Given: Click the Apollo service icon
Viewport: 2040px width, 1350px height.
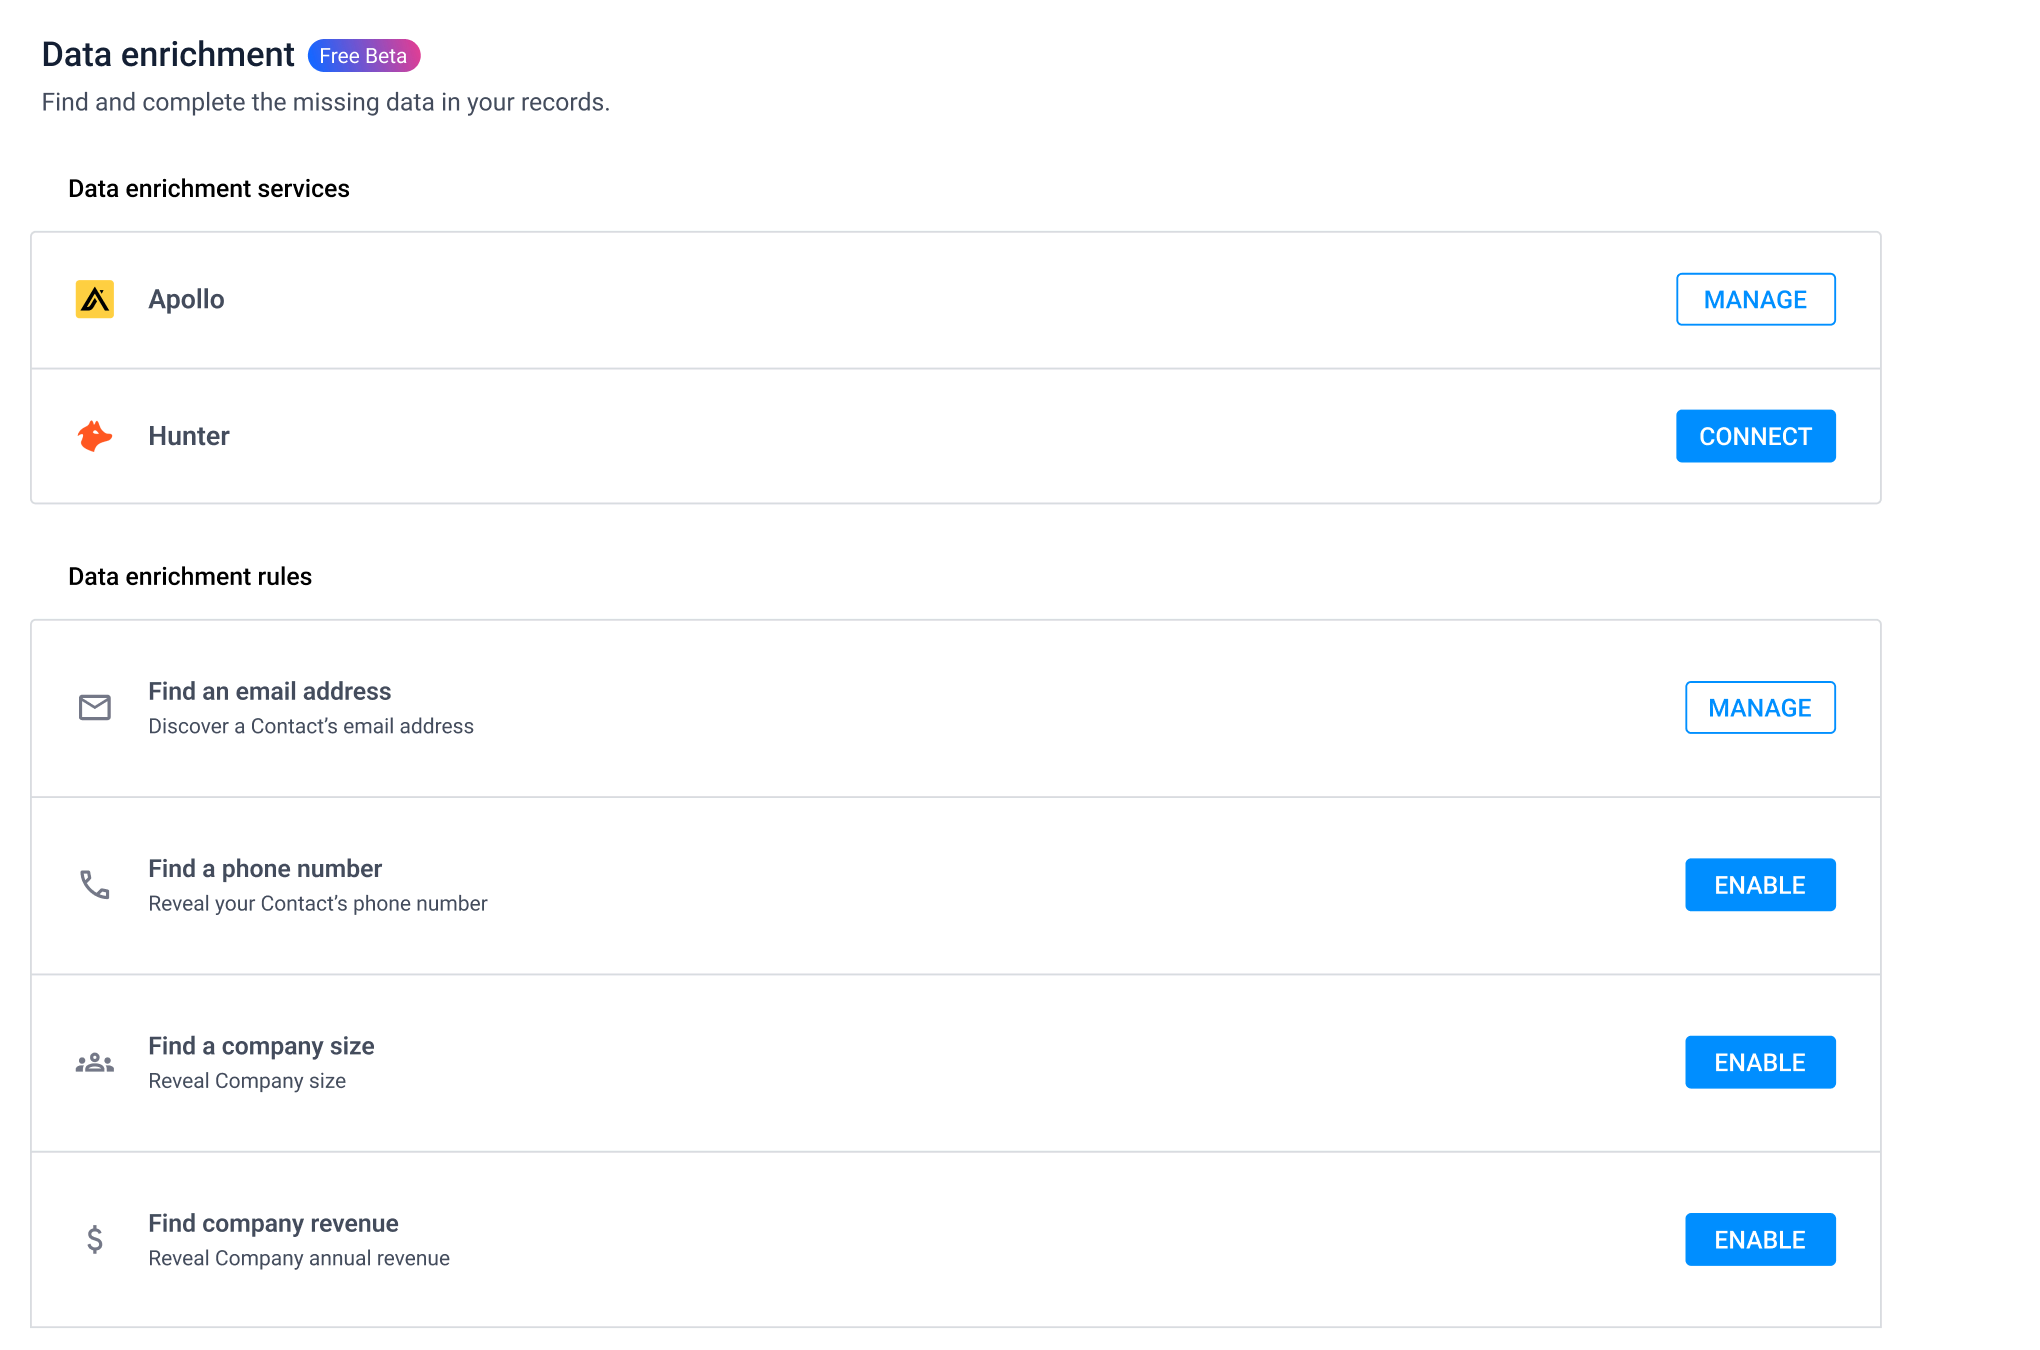Looking at the screenshot, I should point(95,299).
